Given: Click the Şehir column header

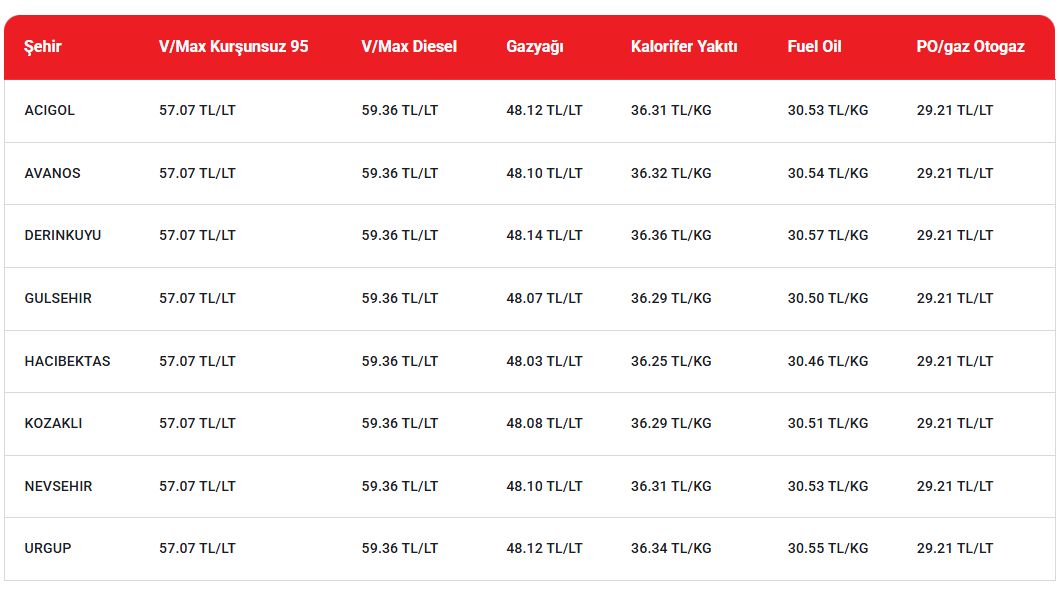Looking at the screenshot, I should pos(43,46).
